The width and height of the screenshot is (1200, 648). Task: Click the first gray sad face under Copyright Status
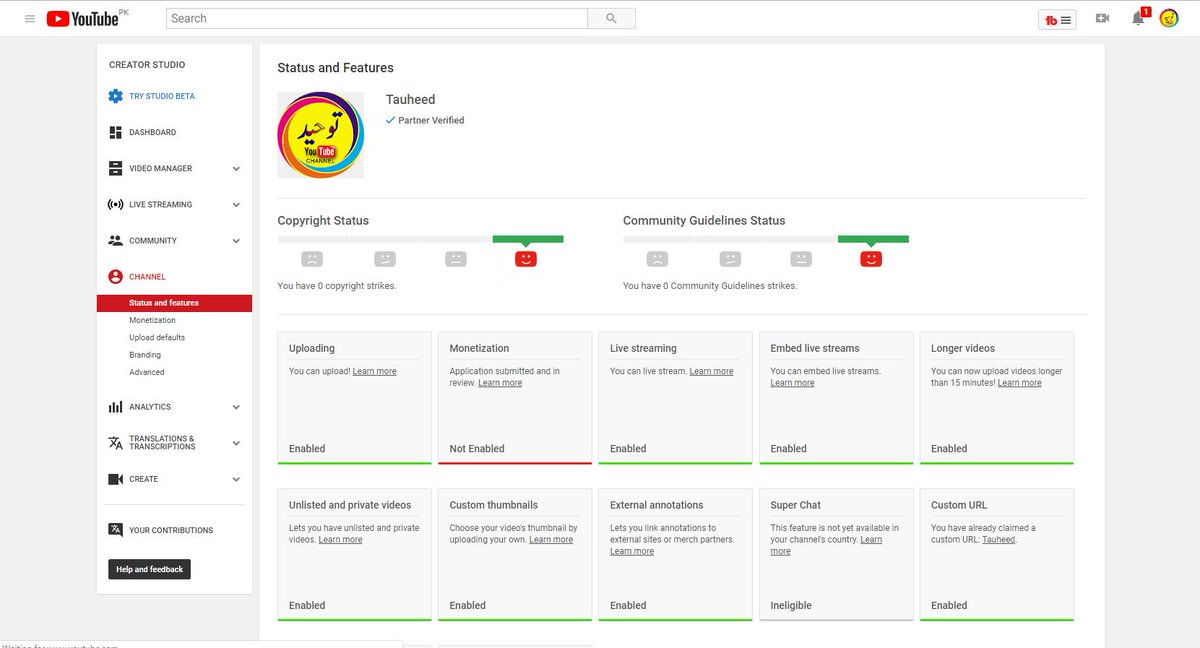point(312,259)
